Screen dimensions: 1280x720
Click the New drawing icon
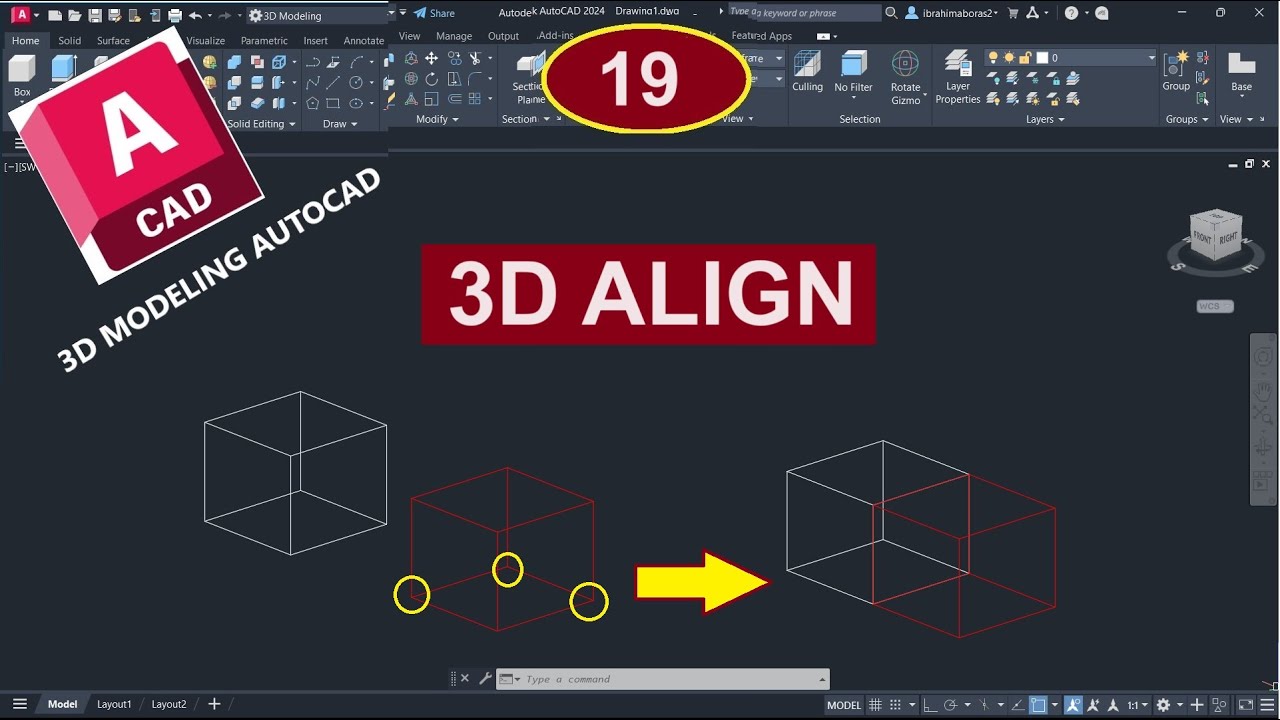[x=55, y=15]
